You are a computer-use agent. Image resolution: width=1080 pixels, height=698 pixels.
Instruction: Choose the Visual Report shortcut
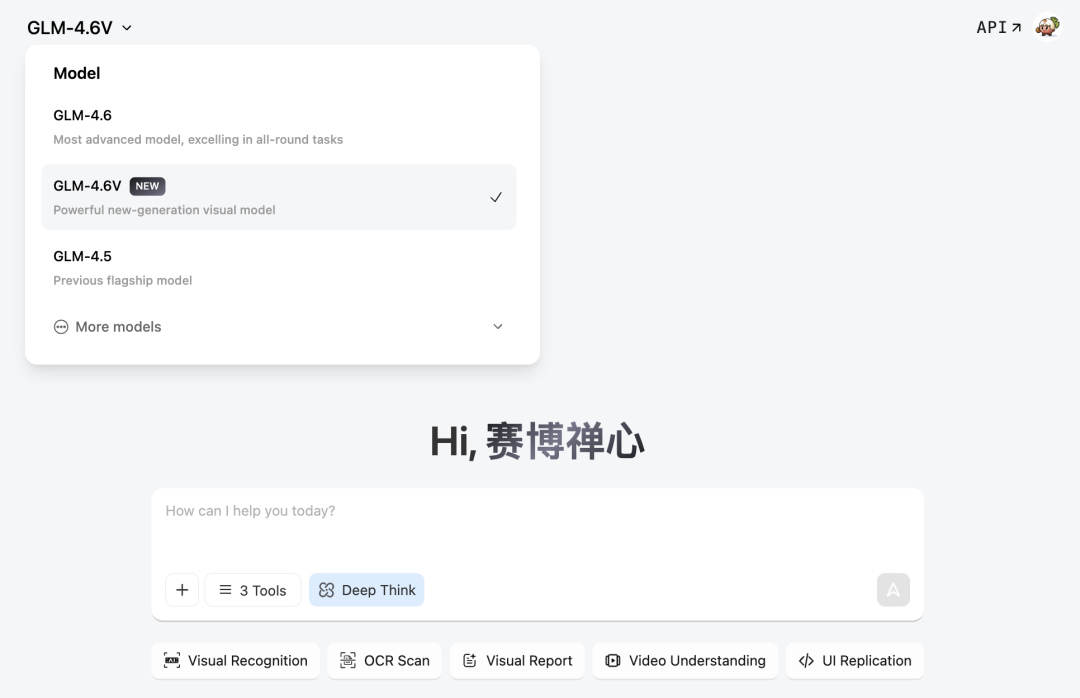pos(517,661)
